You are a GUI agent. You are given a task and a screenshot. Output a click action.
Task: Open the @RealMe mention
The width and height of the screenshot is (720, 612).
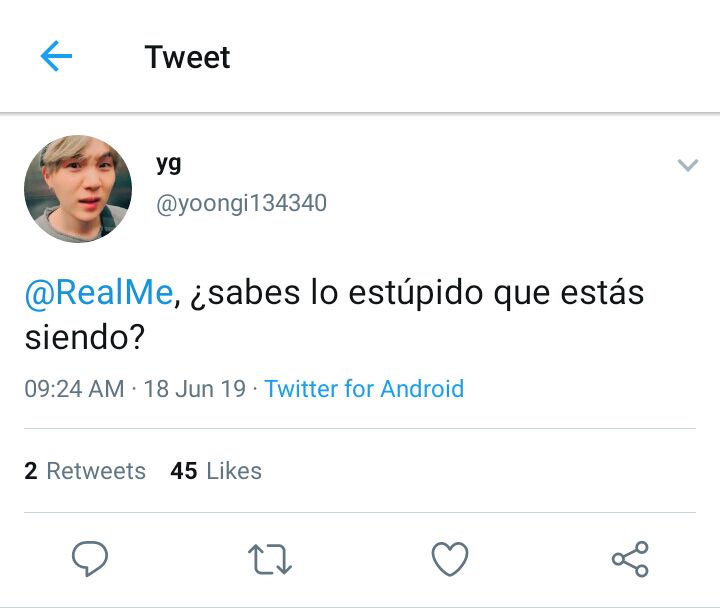(99, 292)
